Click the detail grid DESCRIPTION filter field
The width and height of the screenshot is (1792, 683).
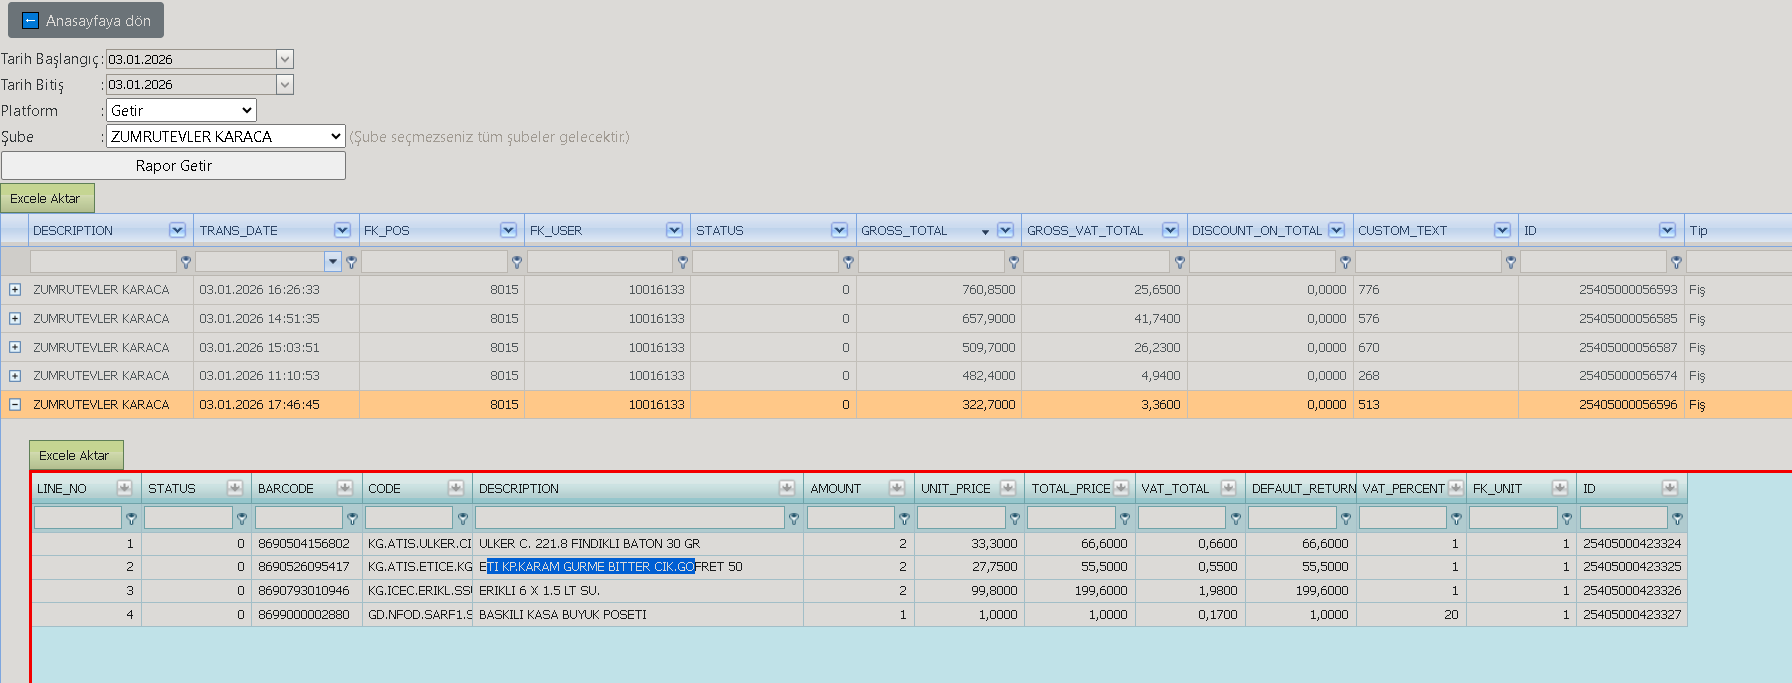coord(630,518)
